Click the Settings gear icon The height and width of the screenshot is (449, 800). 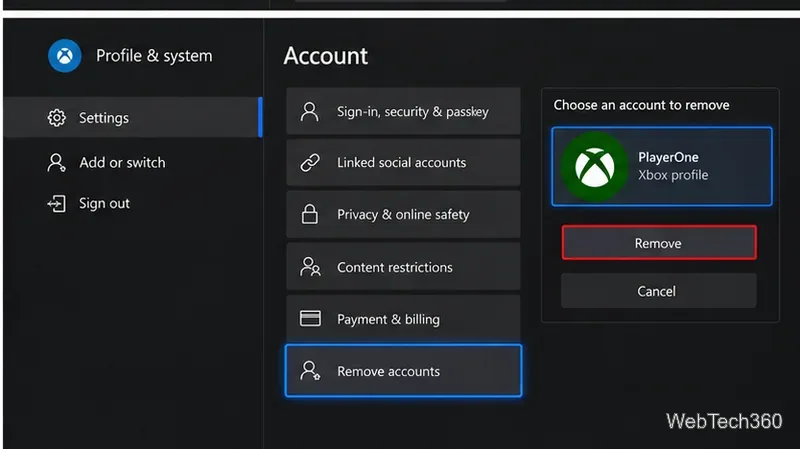57,118
